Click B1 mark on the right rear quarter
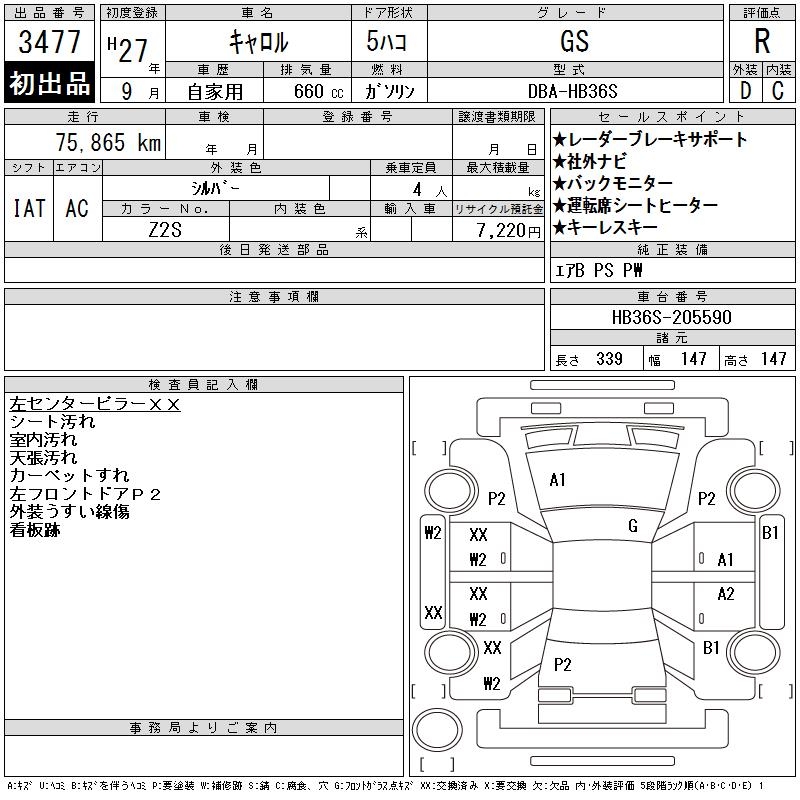 711,648
